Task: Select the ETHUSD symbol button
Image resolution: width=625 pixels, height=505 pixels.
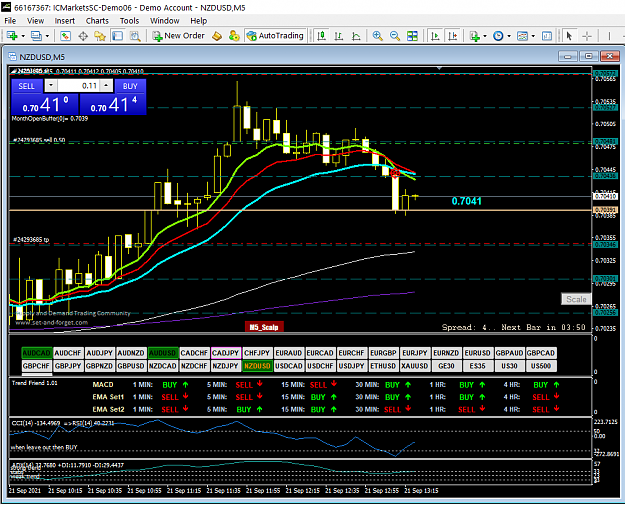Action: point(383,366)
